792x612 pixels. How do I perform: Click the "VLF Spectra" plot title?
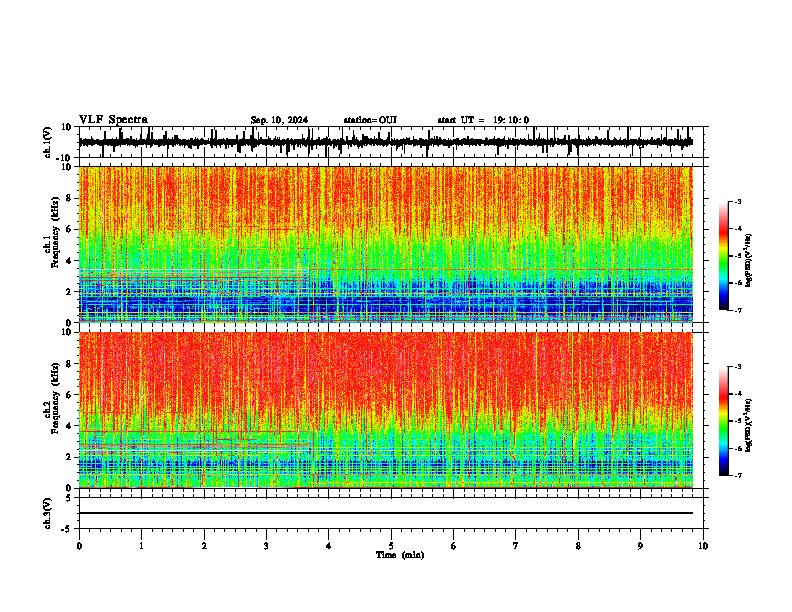coord(113,120)
